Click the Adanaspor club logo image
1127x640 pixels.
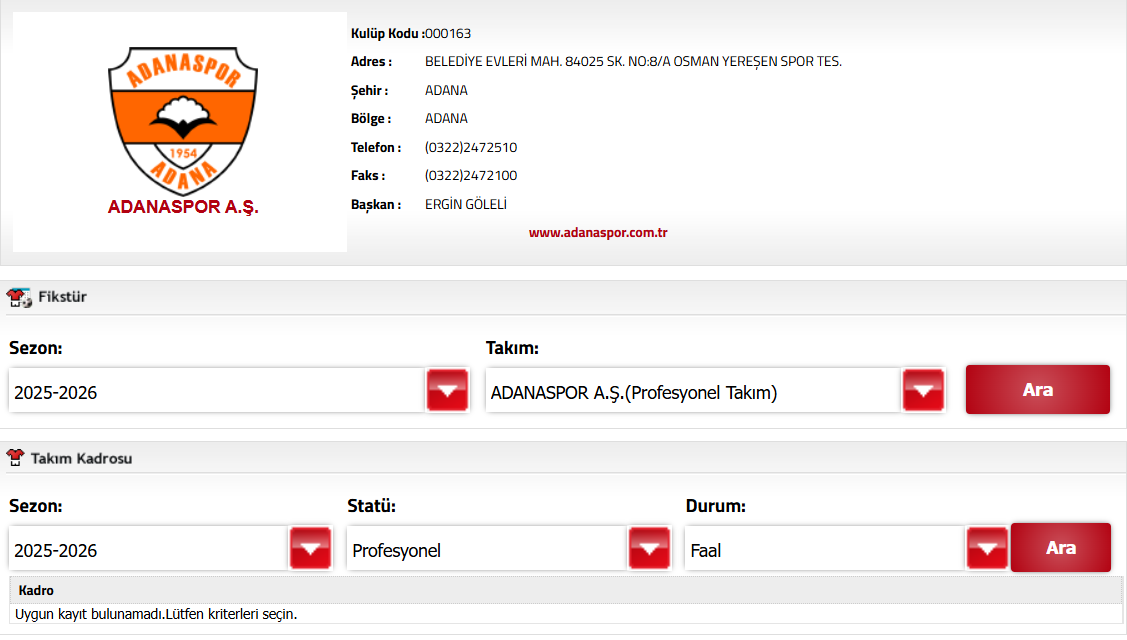point(180,131)
